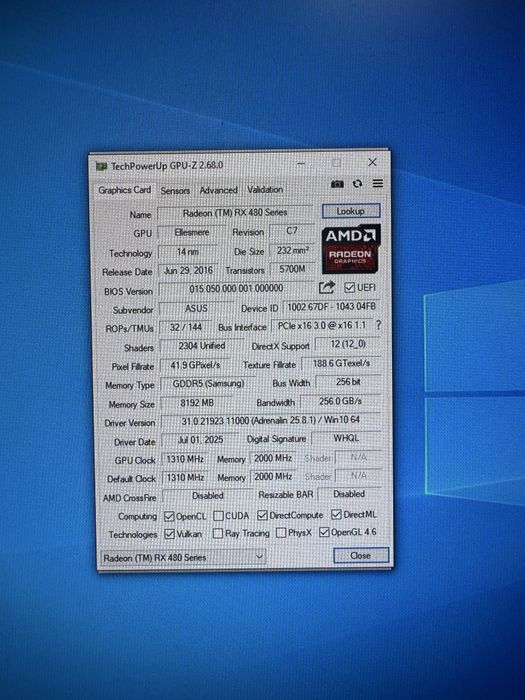The width and height of the screenshot is (525, 700).
Task: Open the Radeon RX 480 Series GPU dropdown
Action: pyautogui.click(x=183, y=557)
